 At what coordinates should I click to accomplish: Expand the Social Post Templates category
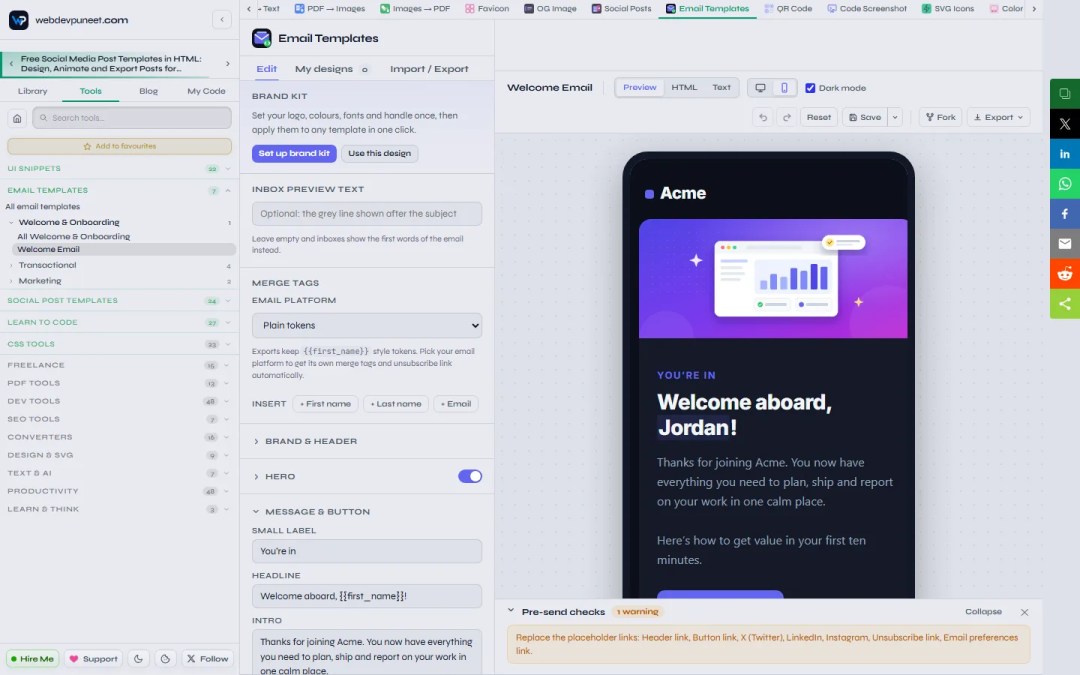117,300
